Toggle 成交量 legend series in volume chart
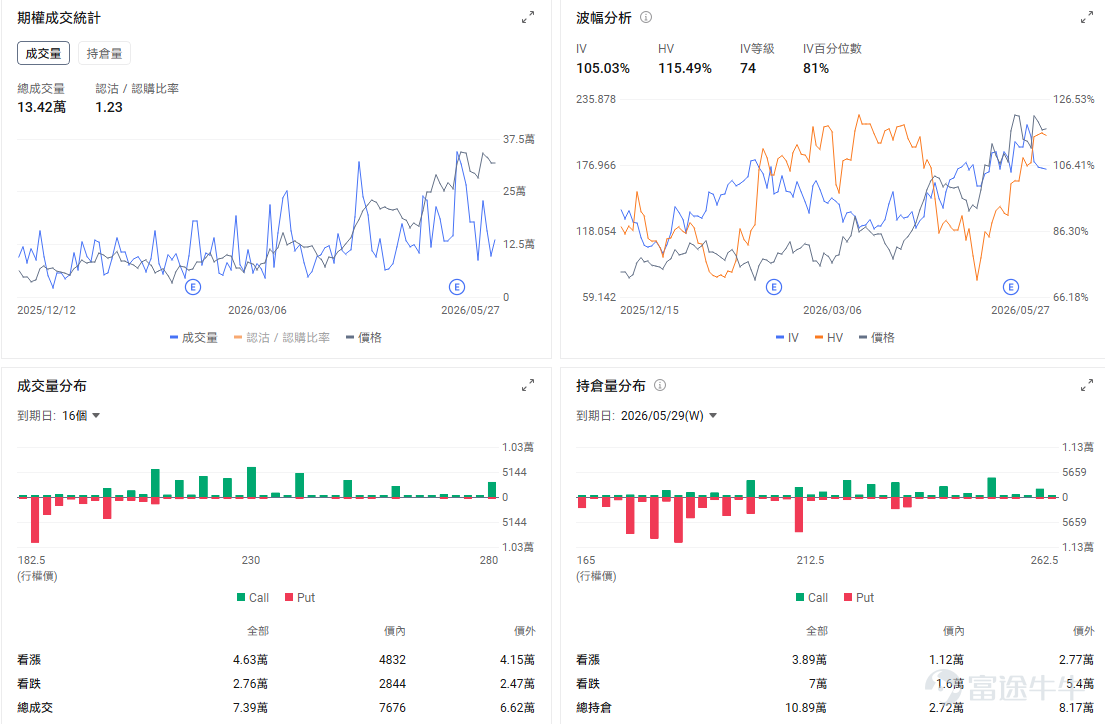The height and width of the screenshot is (724, 1105). tap(194, 338)
